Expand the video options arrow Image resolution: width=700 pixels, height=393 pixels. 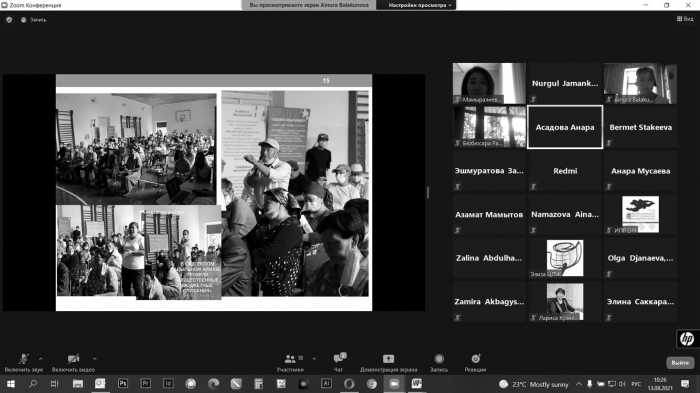pyautogui.click(x=95, y=359)
